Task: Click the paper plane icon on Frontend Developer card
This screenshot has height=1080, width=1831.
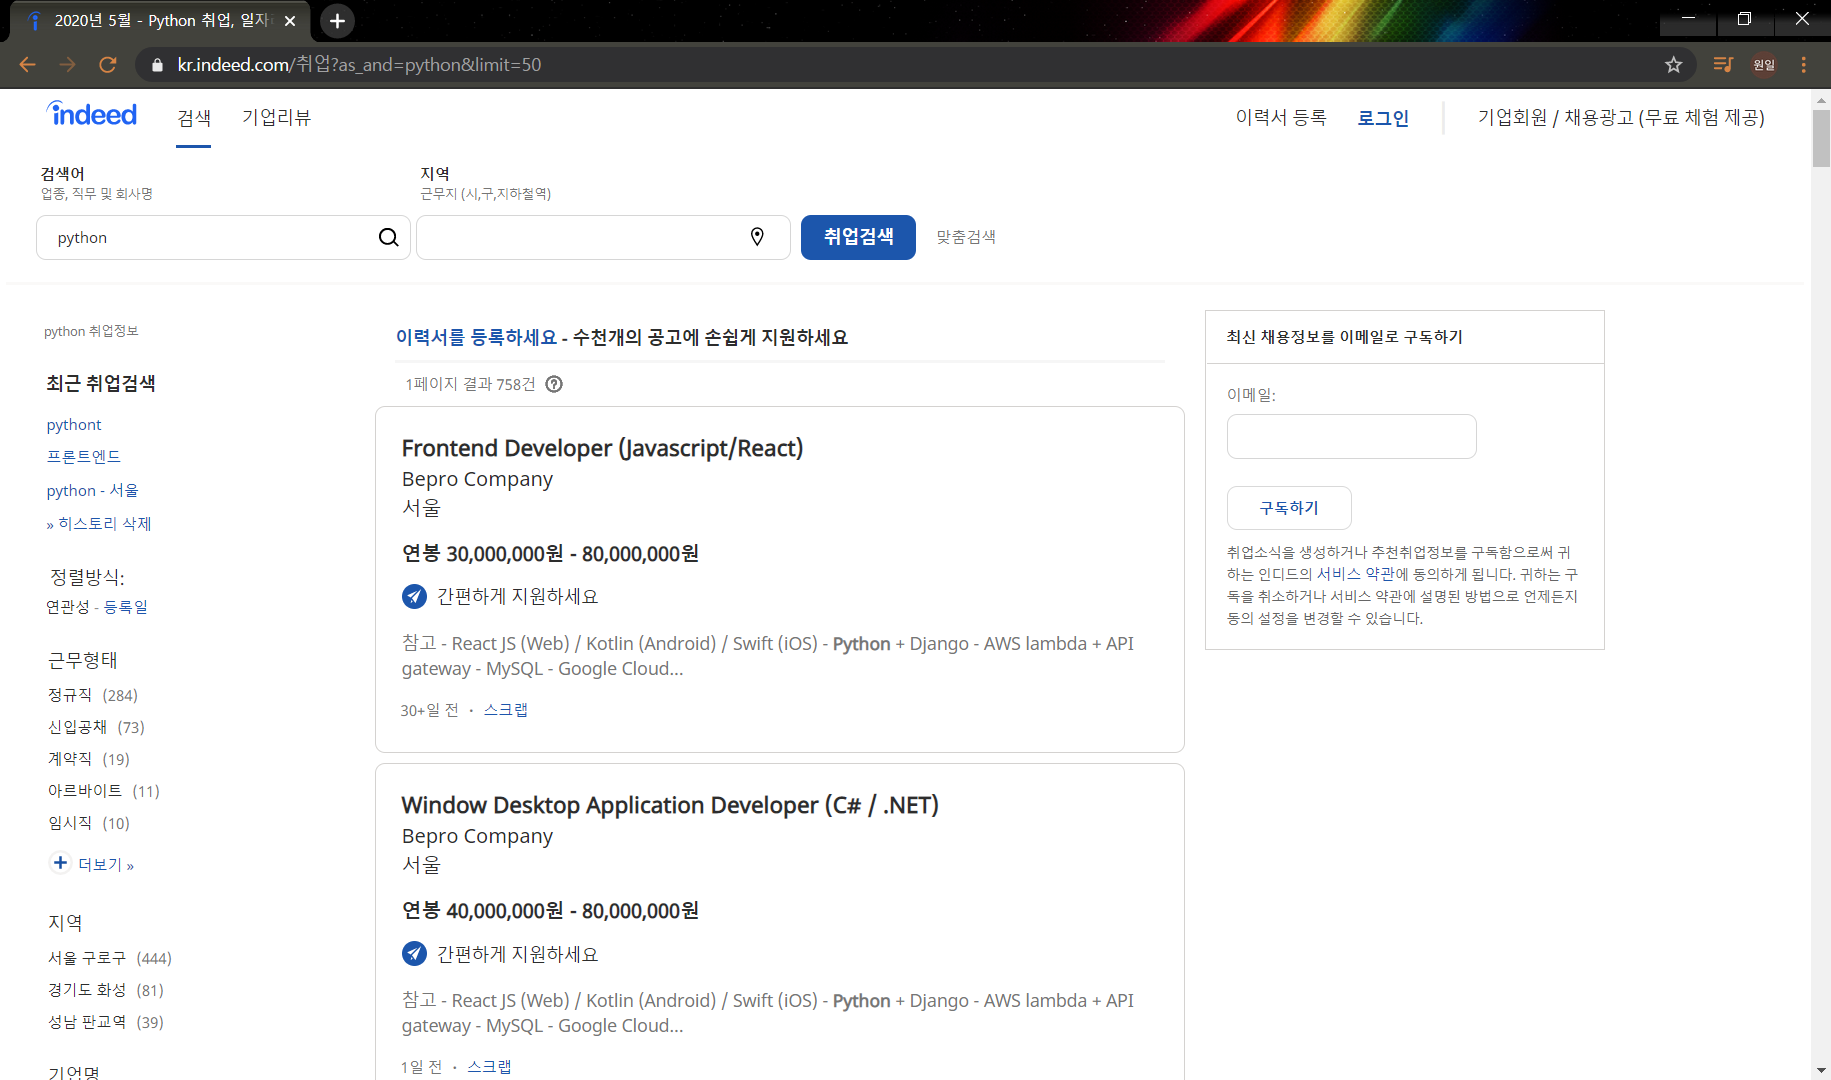Action: (x=414, y=596)
